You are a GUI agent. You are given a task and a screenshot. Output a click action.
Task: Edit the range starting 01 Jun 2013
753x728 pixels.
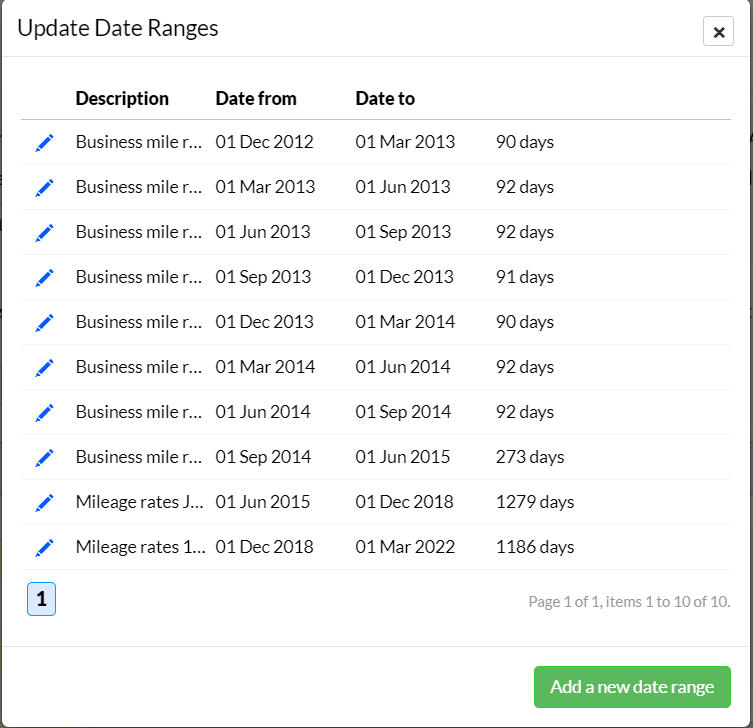44,232
